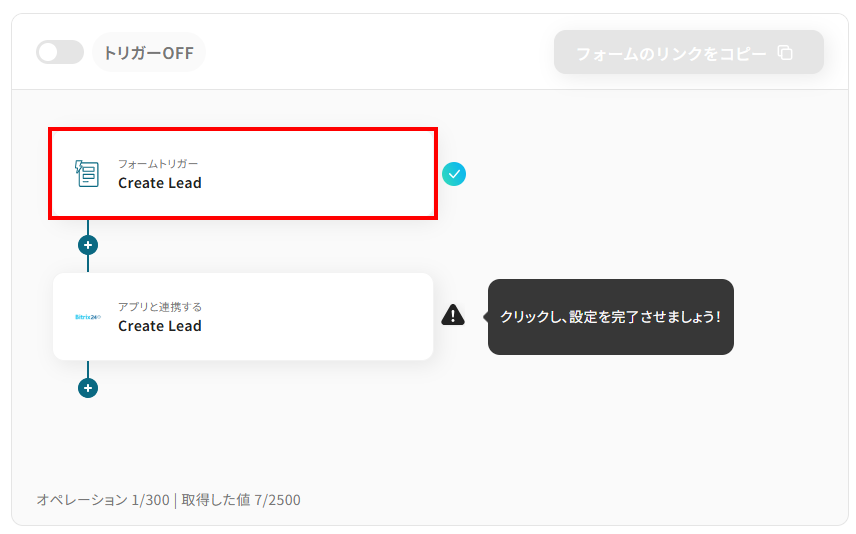This screenshot has height=534, width=856.
Task: Click the 取得した値 7/2500 counter text
Action: tap(241, 500)
